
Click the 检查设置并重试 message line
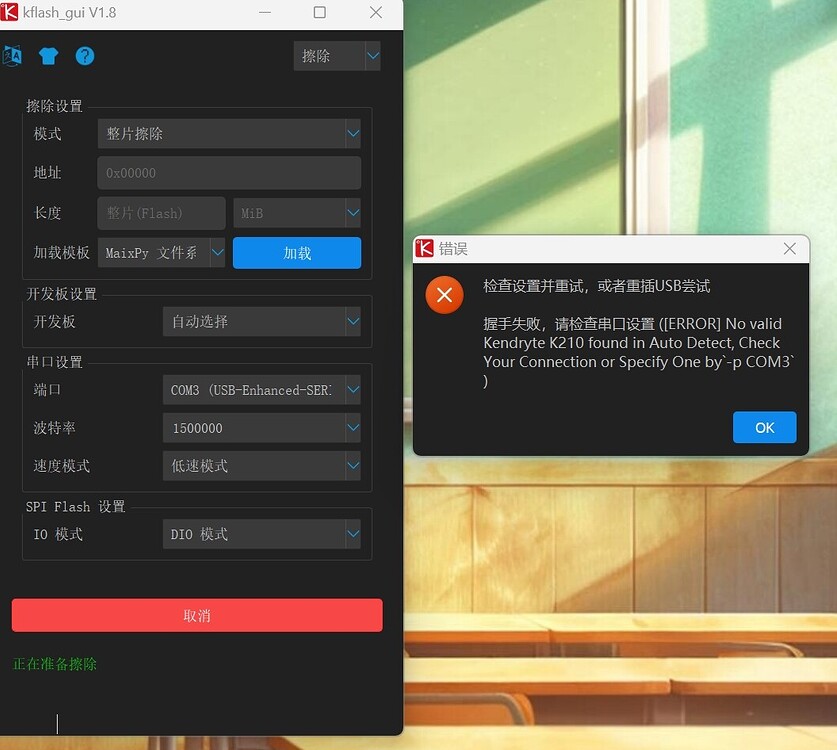[597, 286]
